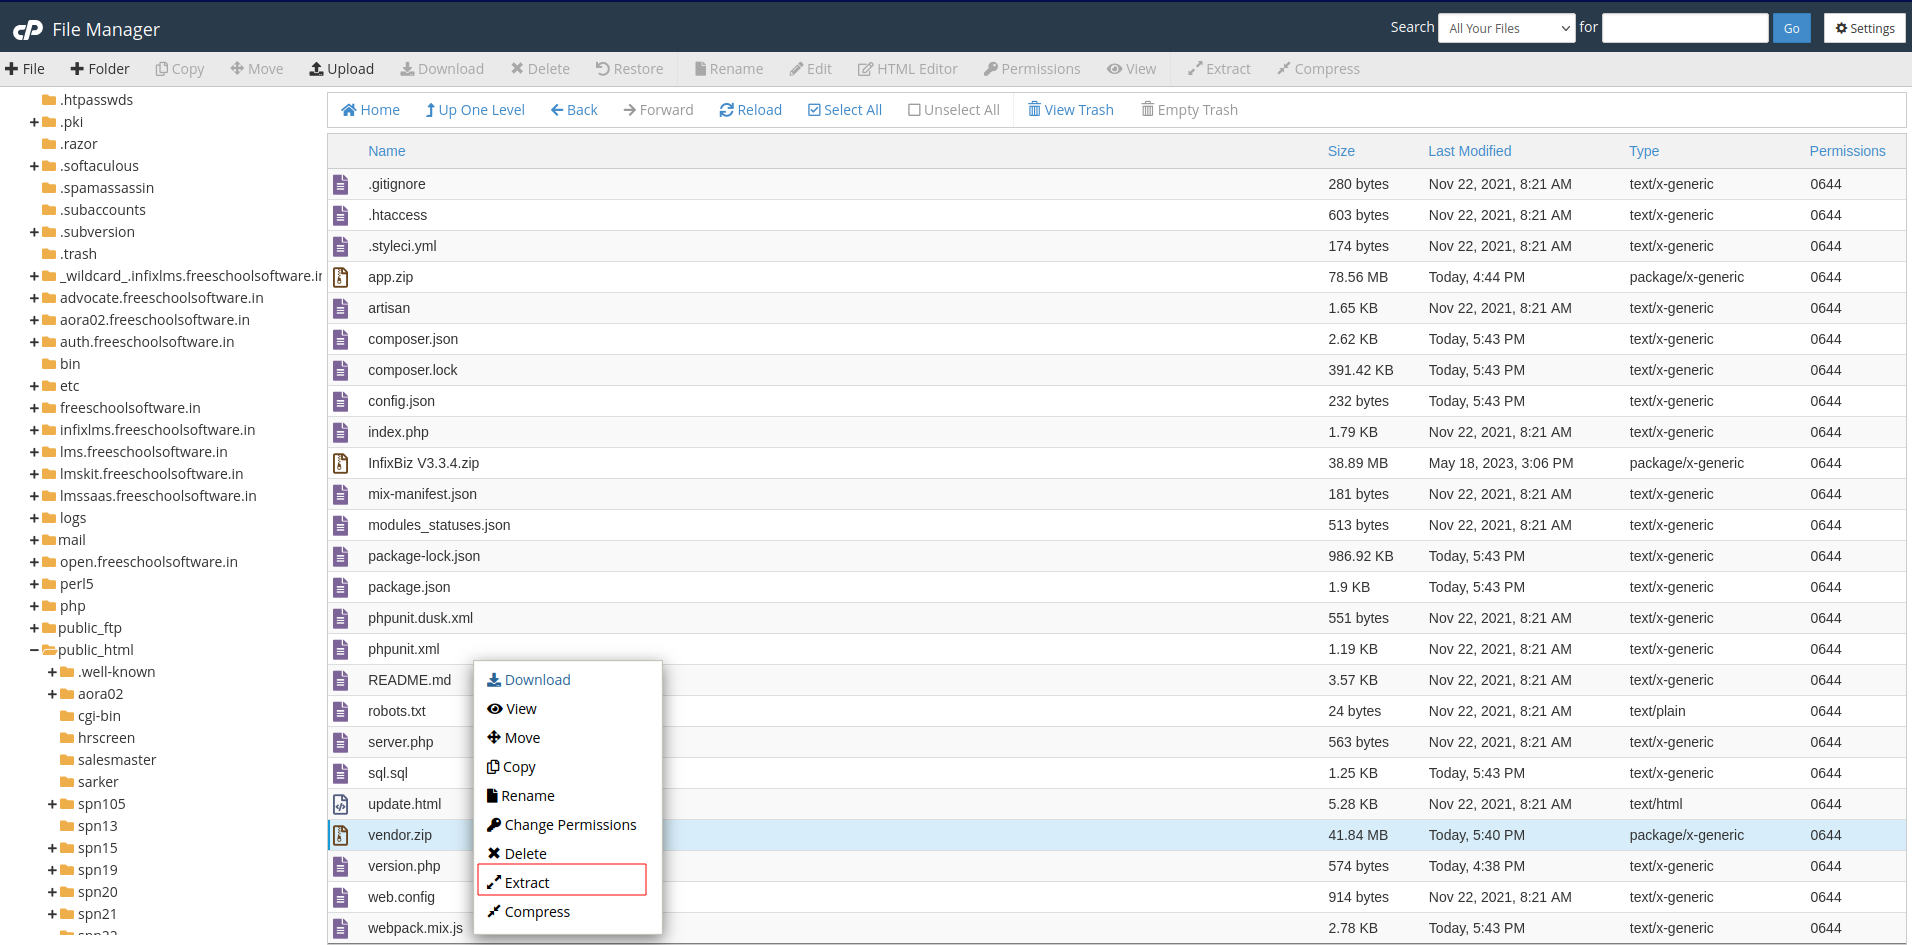Select Change Permissions in context menu
The height and width of the screenshot is (945, 1912).
point(570,825)
